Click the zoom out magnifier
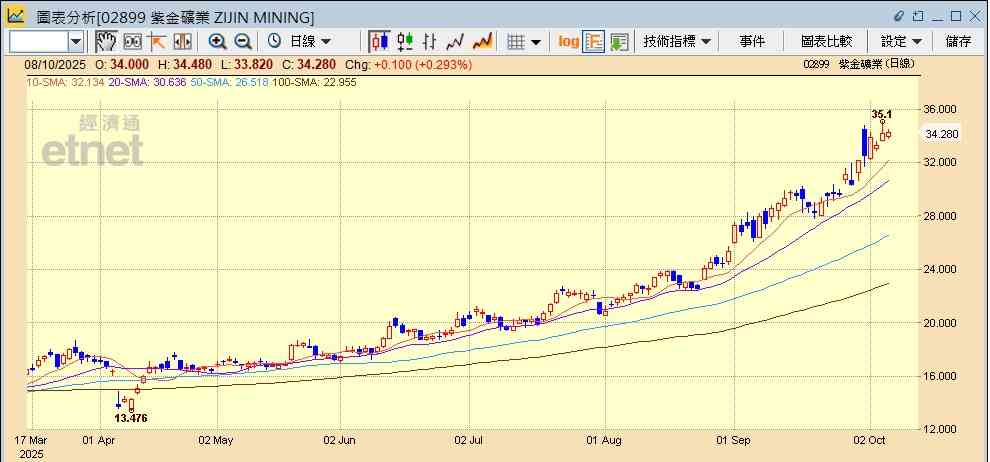The width and height of the screenshot is (990, 462). pyautogui.click(x=242, y=41)
